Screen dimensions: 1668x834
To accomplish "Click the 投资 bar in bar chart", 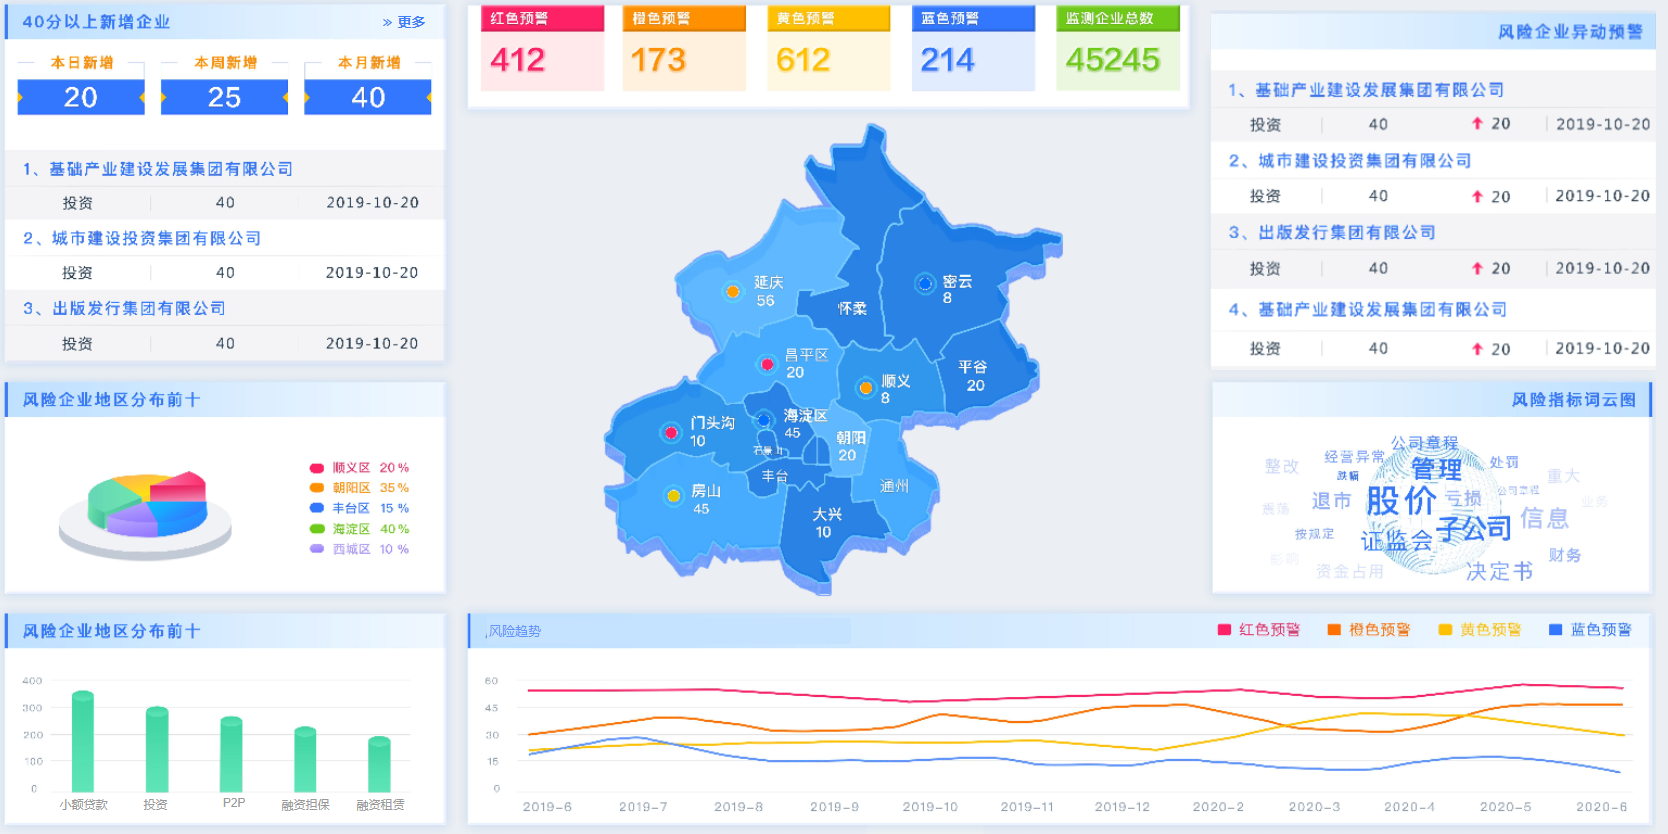I will (157, 749).
